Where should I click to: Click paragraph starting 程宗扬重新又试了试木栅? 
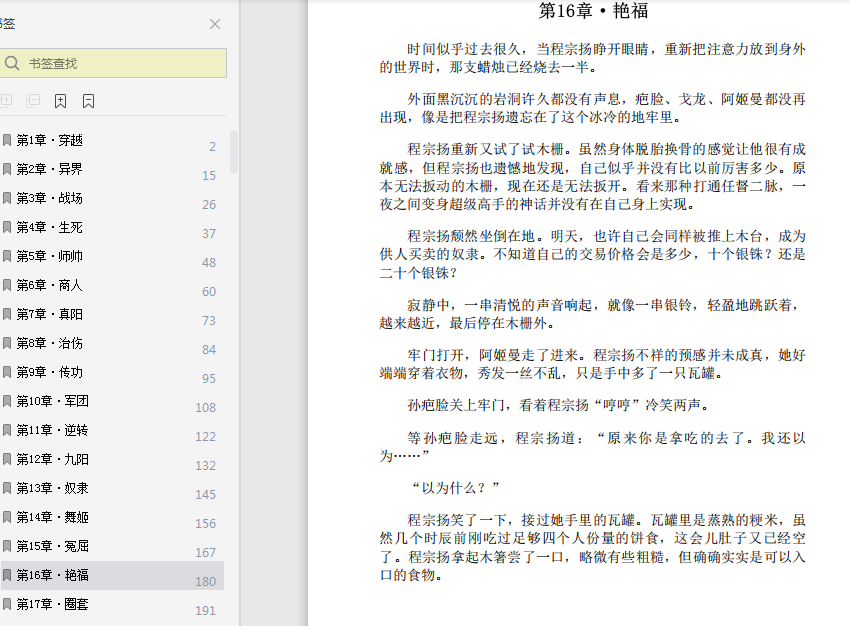593,177
